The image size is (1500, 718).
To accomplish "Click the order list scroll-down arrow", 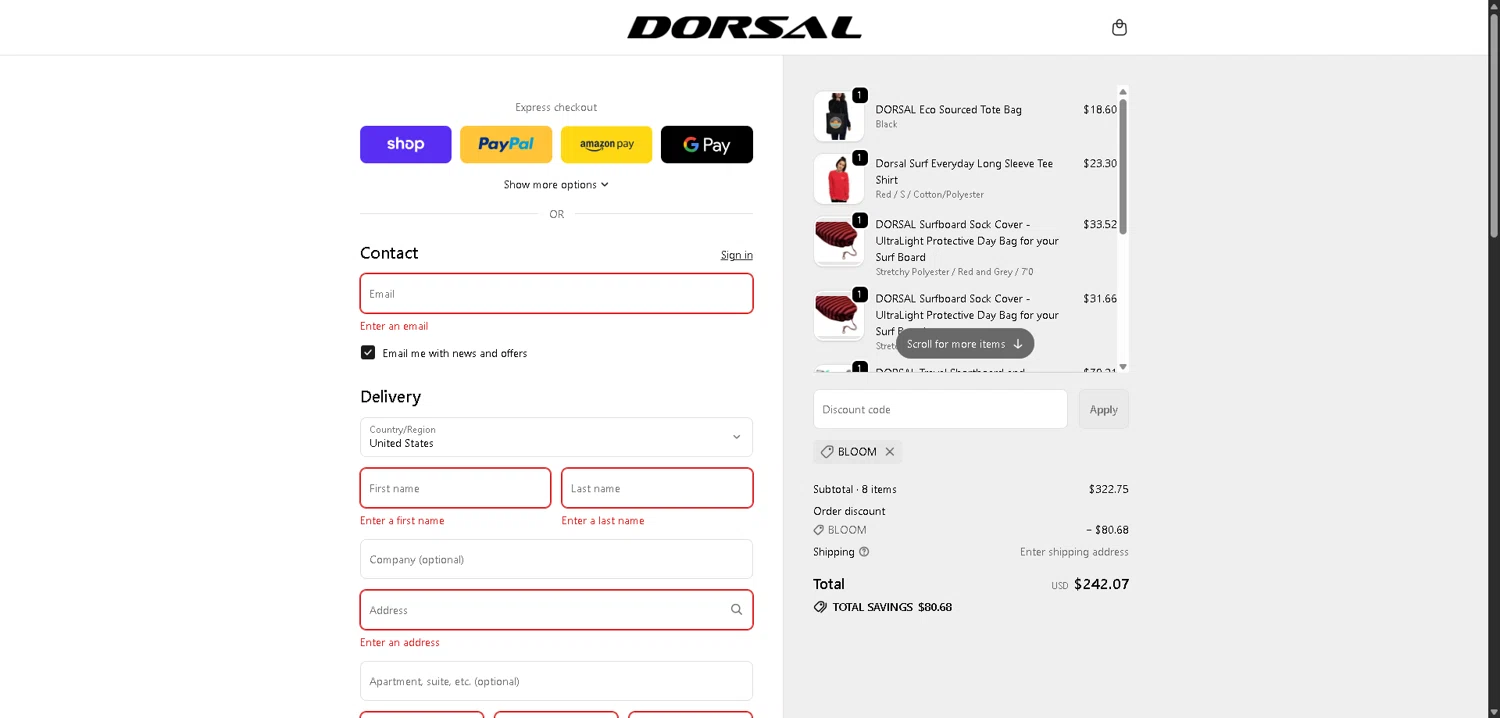I will pyautogui.click(x=1123, y=367).
